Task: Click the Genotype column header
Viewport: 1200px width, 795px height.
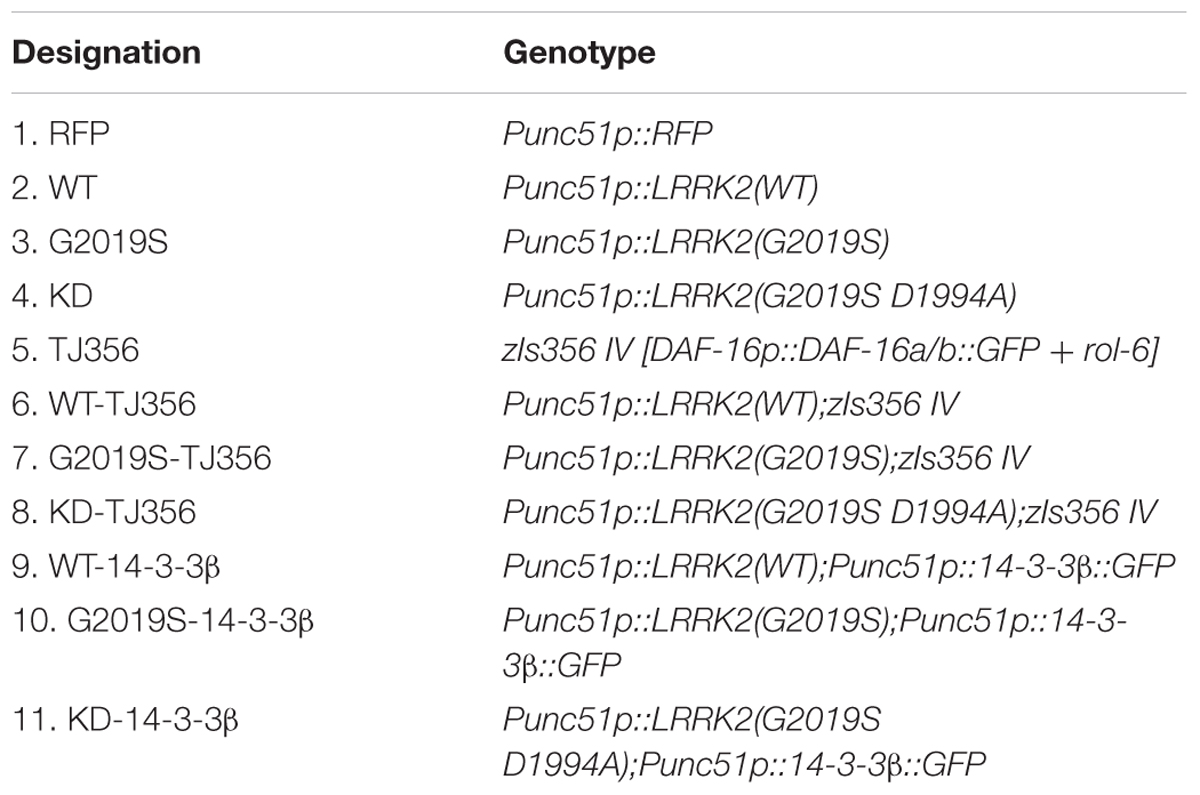Action: tap(580, 52)
